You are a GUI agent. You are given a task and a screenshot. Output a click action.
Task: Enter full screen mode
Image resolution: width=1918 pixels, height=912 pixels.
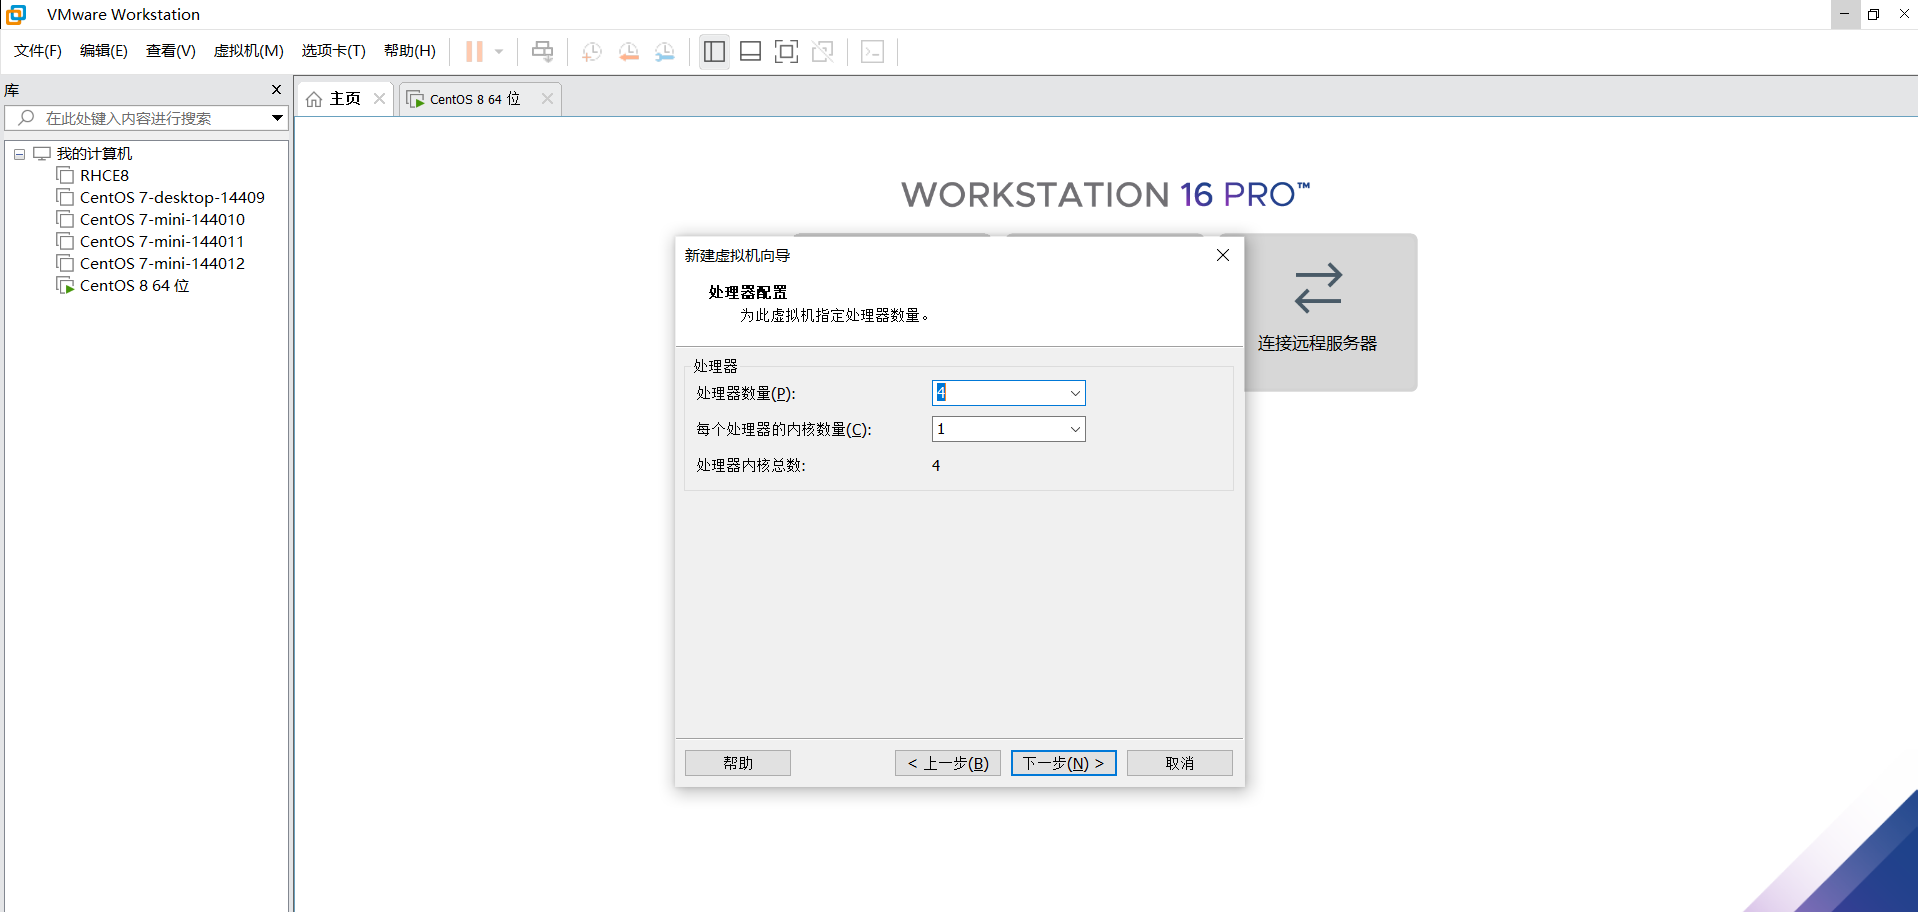coord(787,51)
